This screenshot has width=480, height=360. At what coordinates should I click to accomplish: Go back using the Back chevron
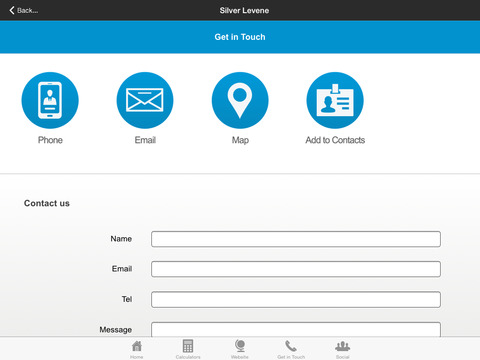pyautogui.click(x=23, y=10)
